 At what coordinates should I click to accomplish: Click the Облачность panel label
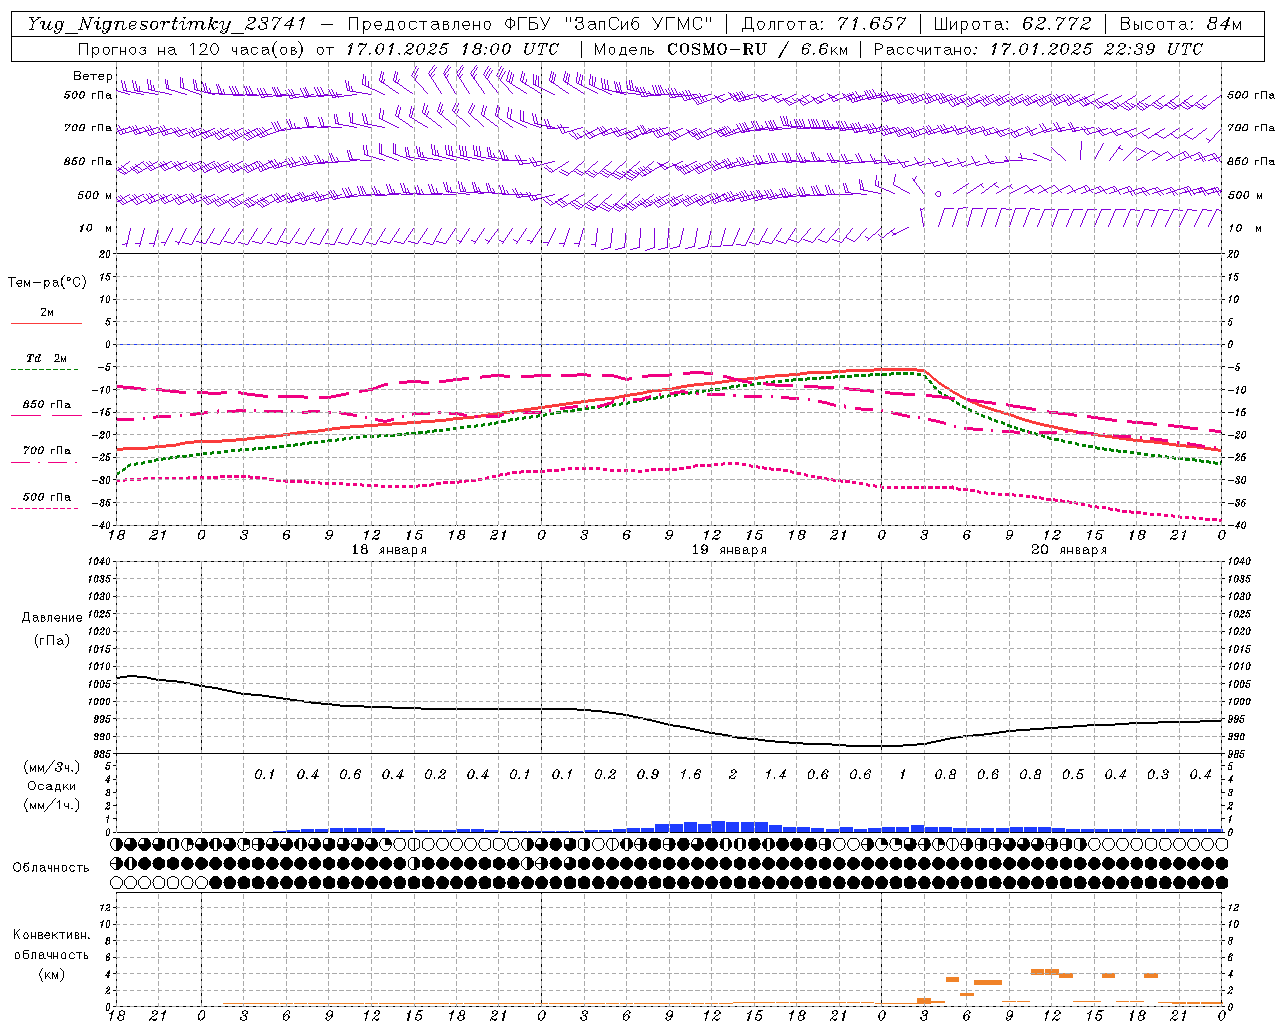point(51,867)
